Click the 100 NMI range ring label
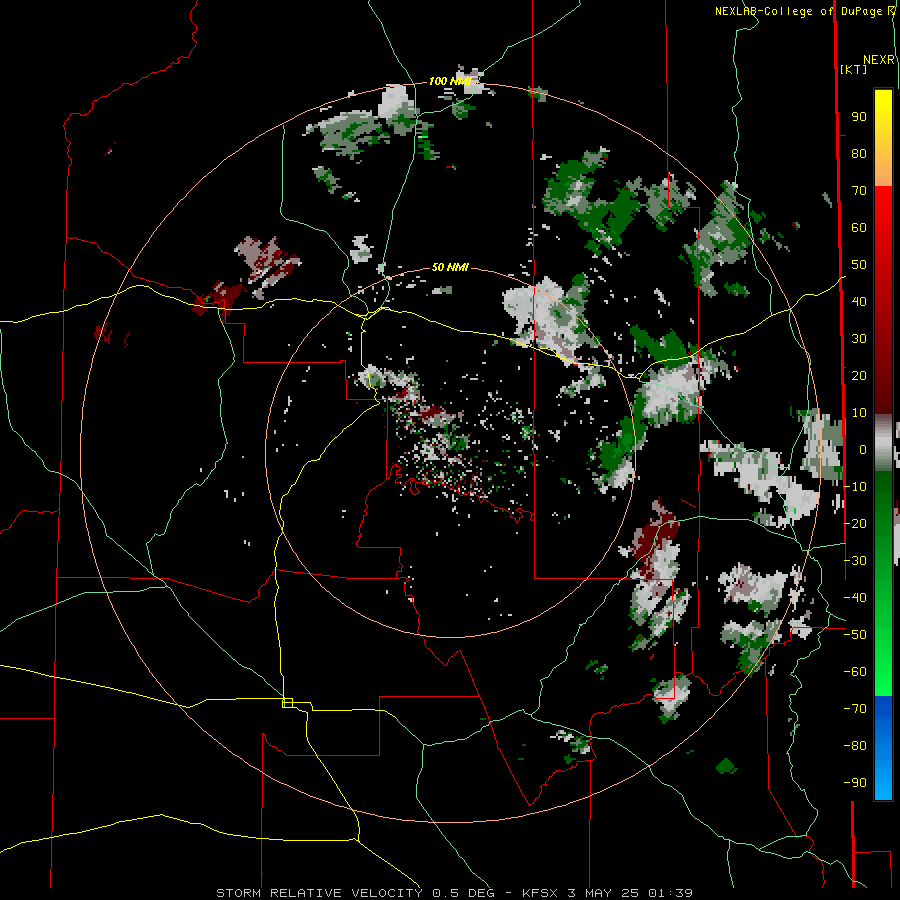This screenshot has height=900, width=900. tap(449, 81)
